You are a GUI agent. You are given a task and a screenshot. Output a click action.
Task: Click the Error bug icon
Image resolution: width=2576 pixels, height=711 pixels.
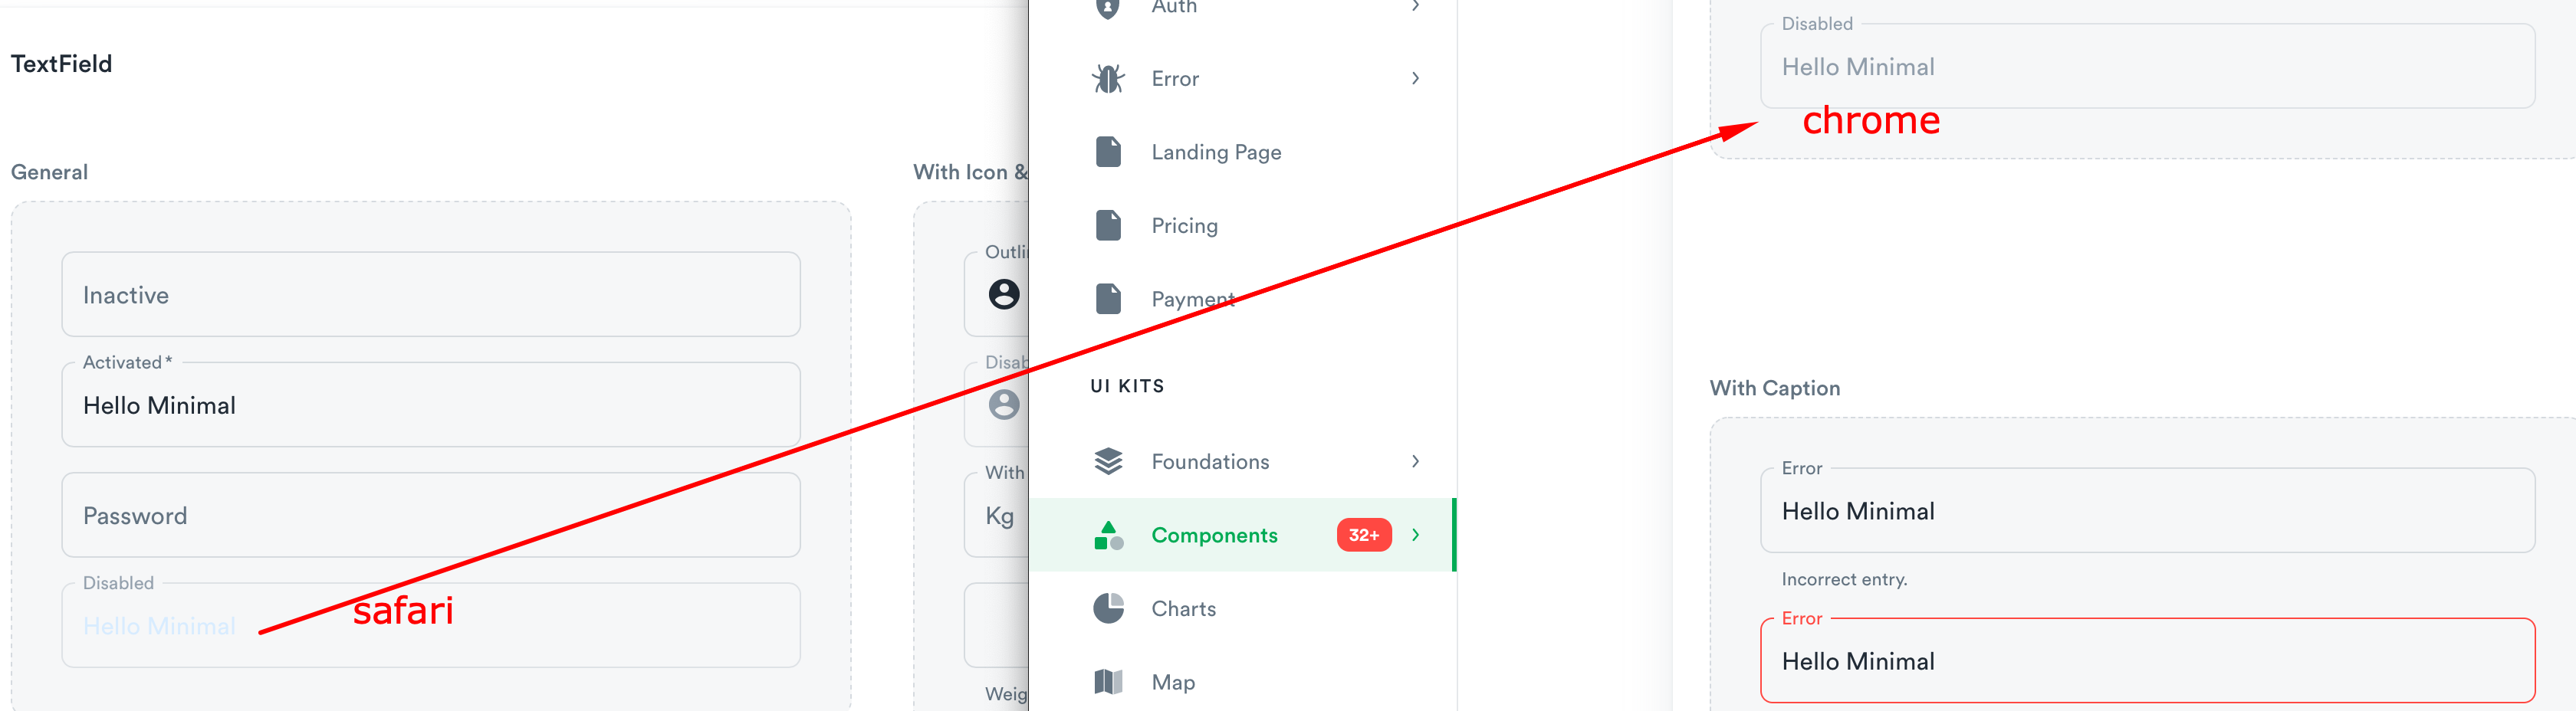(x=1107, y=78)
